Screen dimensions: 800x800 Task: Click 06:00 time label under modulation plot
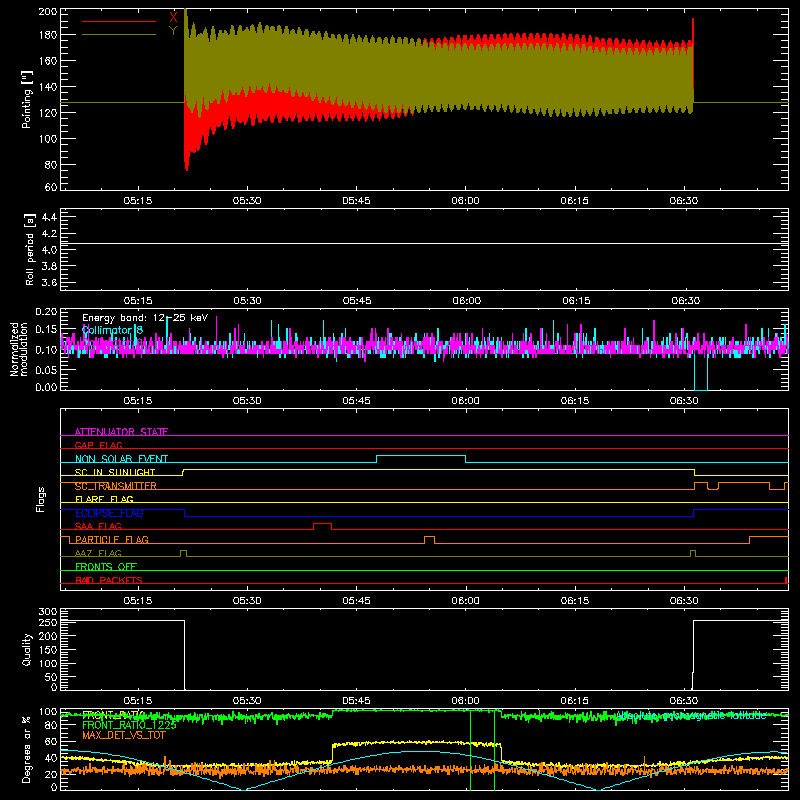coord(465,401)
